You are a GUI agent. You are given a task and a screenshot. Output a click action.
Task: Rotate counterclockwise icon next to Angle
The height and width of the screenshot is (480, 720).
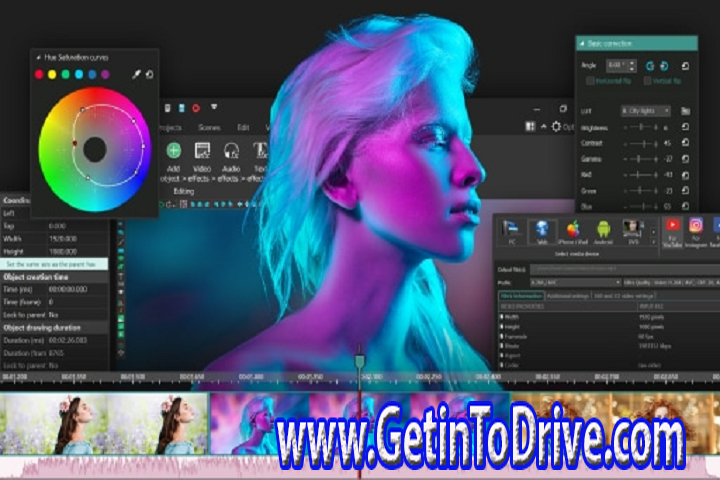tap(650, 66)
